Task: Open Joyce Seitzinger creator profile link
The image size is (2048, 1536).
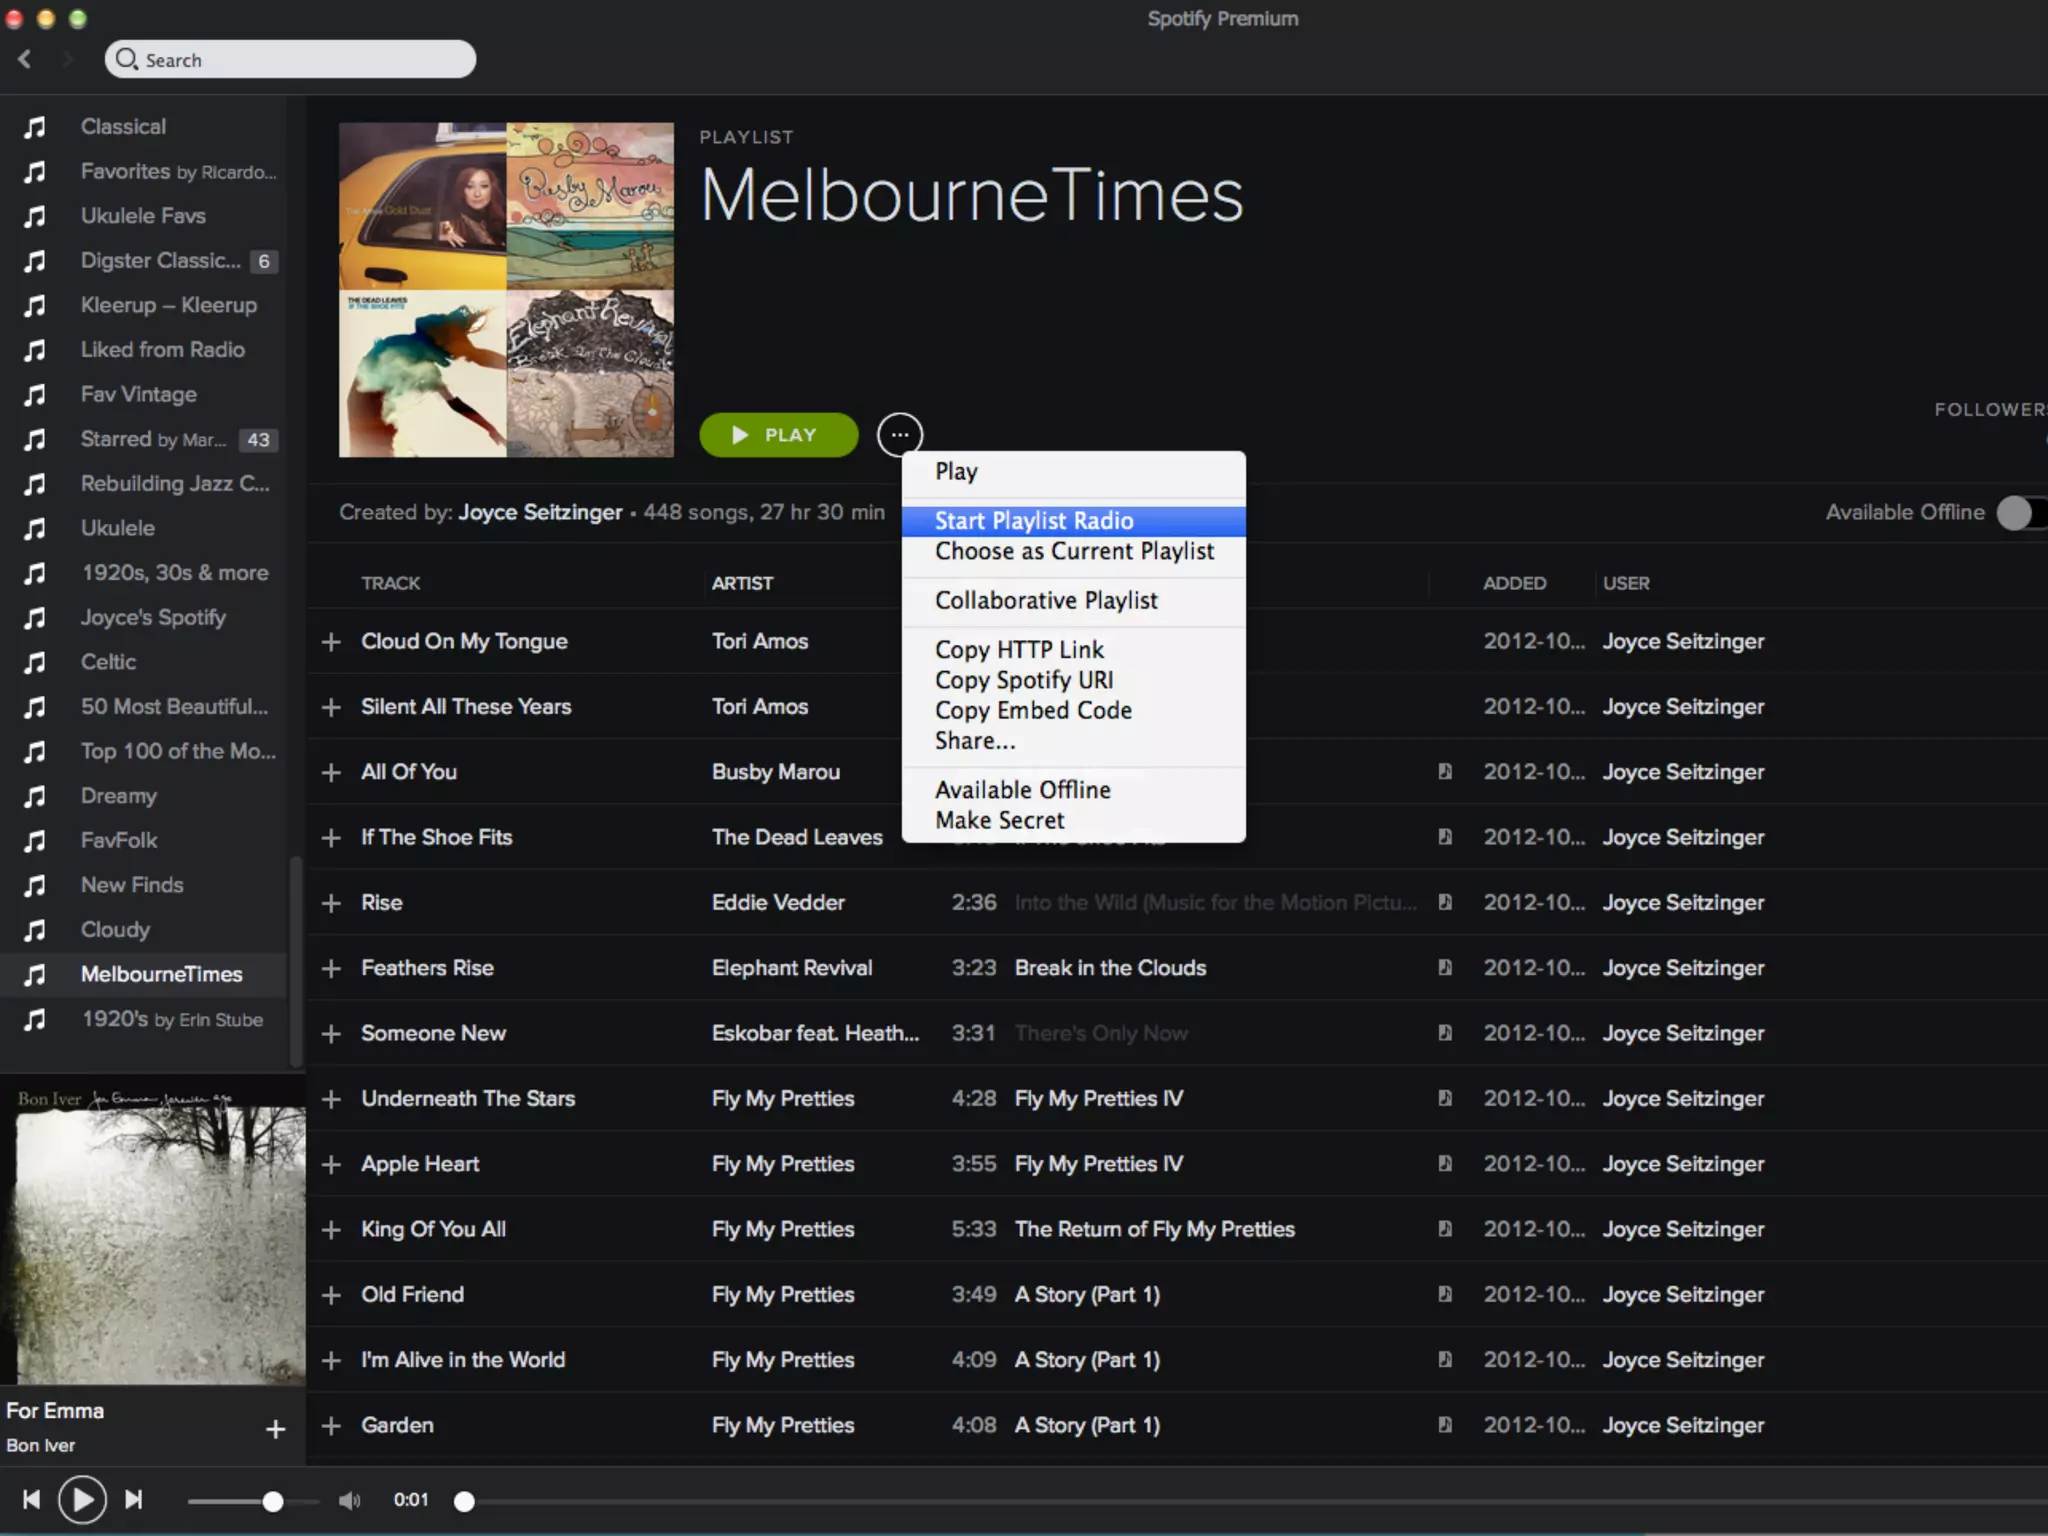Action: [540, 512]
